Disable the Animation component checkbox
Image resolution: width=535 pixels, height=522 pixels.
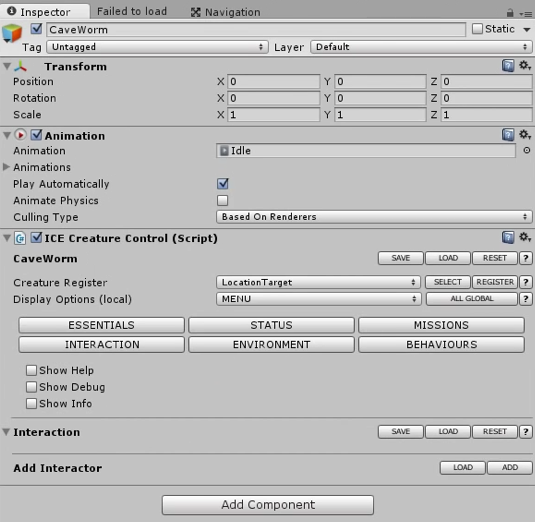[36, 135]
